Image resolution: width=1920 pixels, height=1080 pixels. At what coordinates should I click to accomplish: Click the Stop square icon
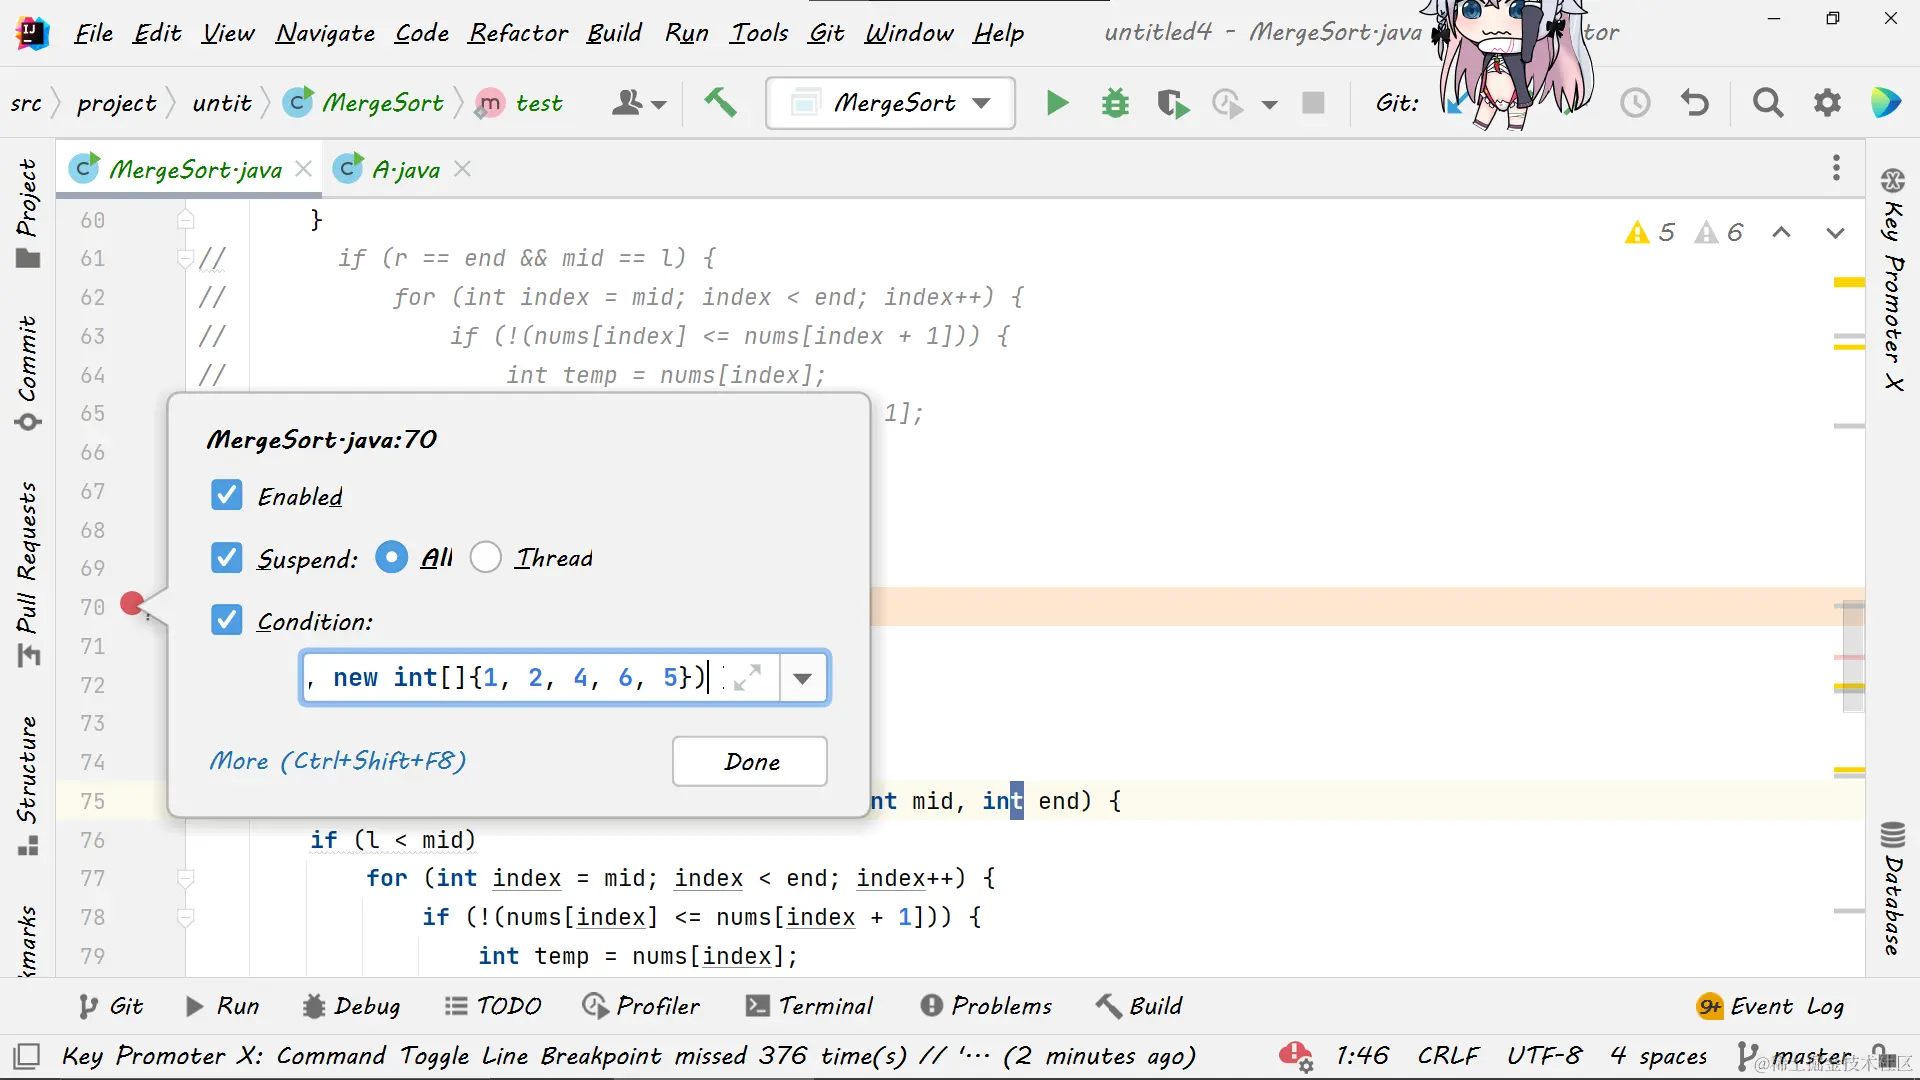pyautogui.click(x=1313, y=103)
